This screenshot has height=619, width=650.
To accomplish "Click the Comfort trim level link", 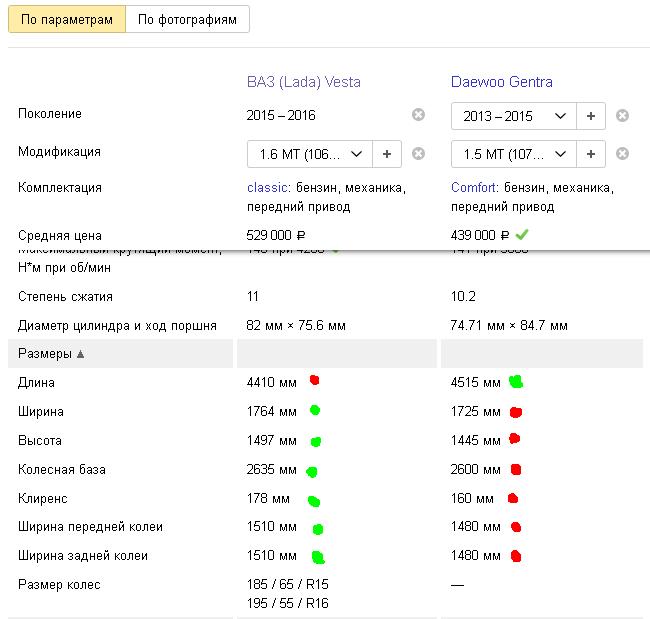I will pos(474,188).
